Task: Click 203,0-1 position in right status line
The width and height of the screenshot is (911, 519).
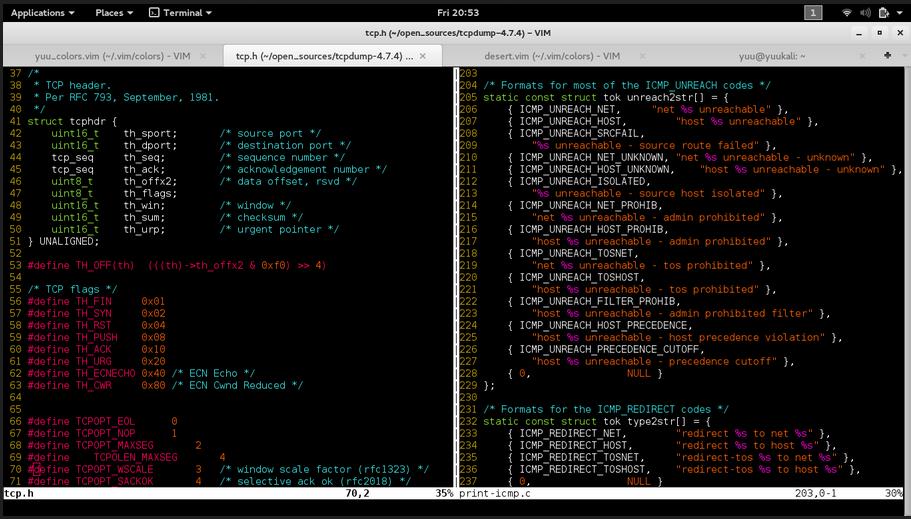Action: 818,493
